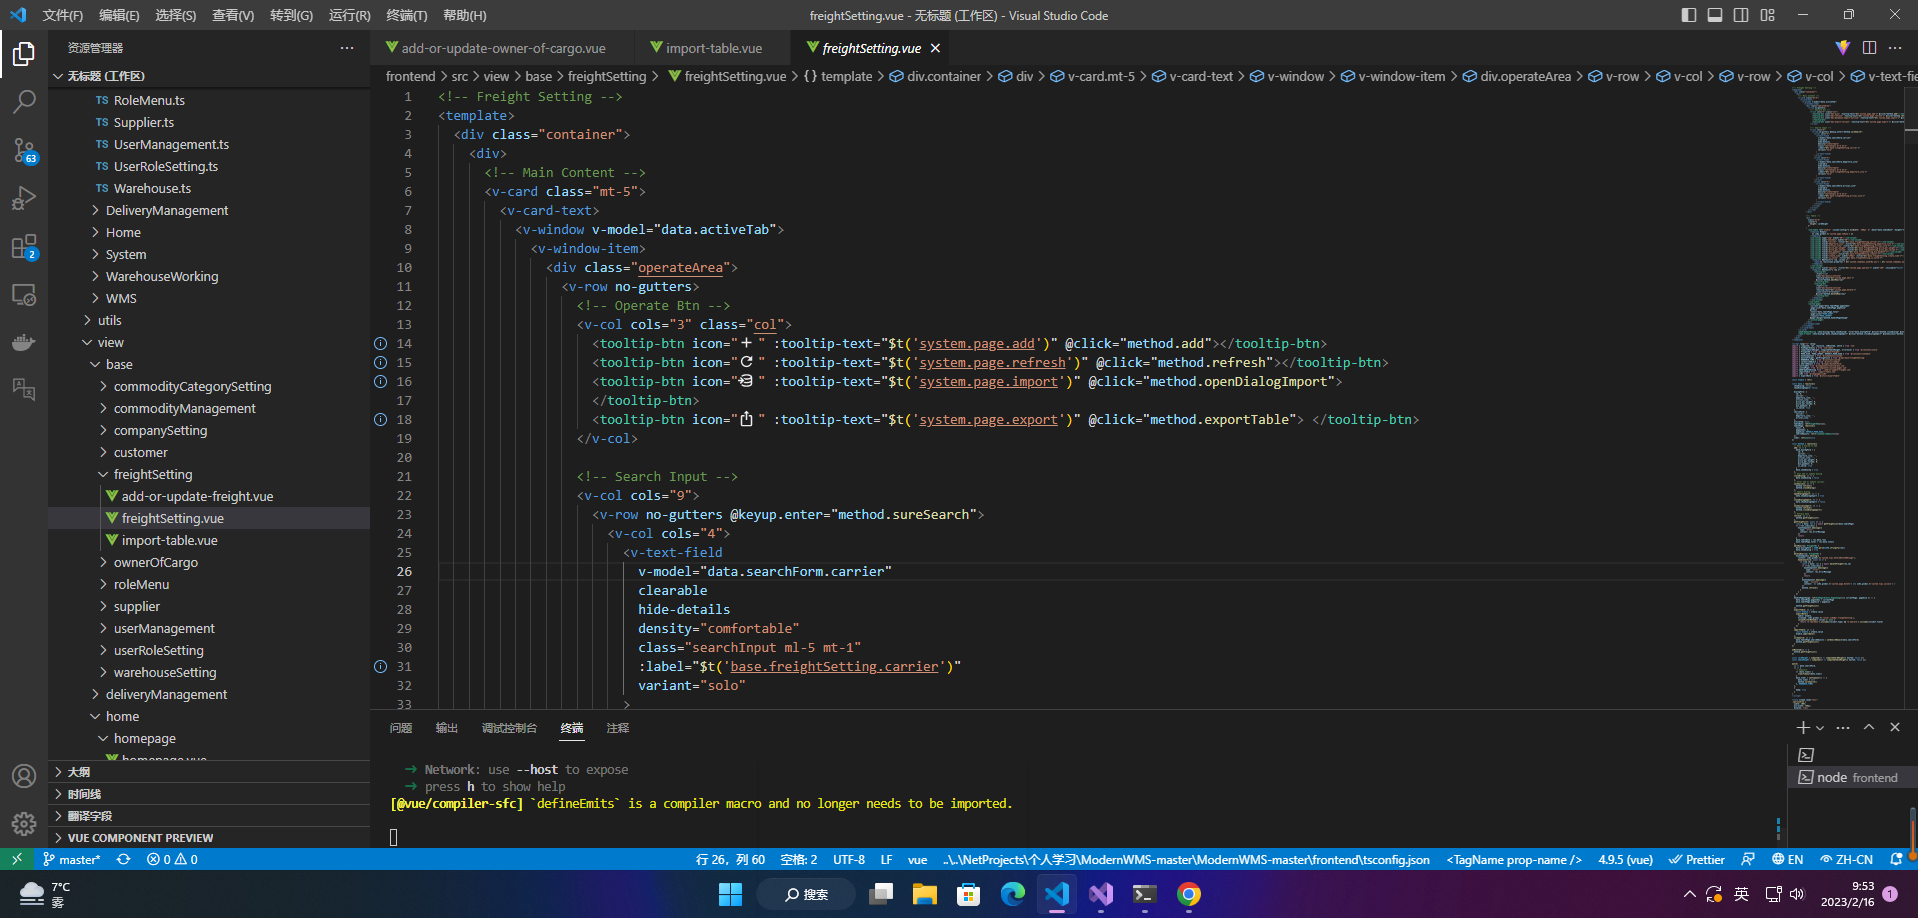This screenshot has height=918, width=1918.
Task: Customize layout icon in title bar
Action: coord(1767,15)
